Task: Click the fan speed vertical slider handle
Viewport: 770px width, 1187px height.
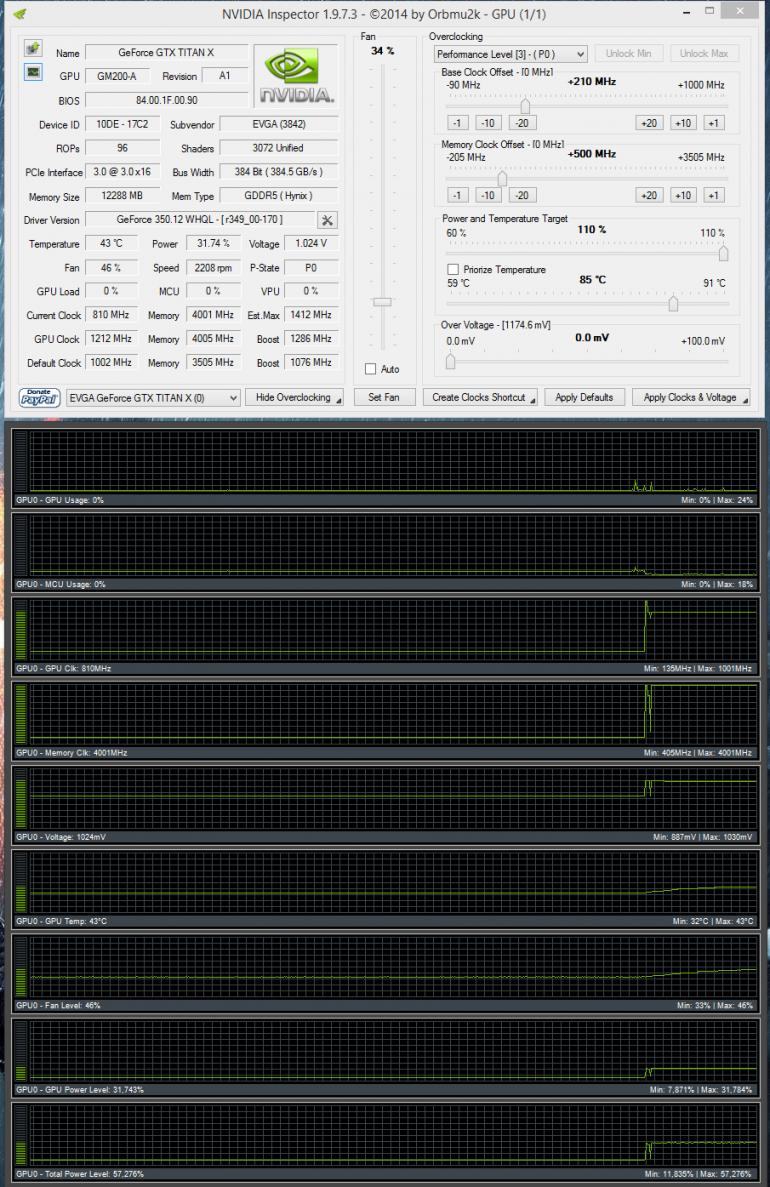Action: 382,301
